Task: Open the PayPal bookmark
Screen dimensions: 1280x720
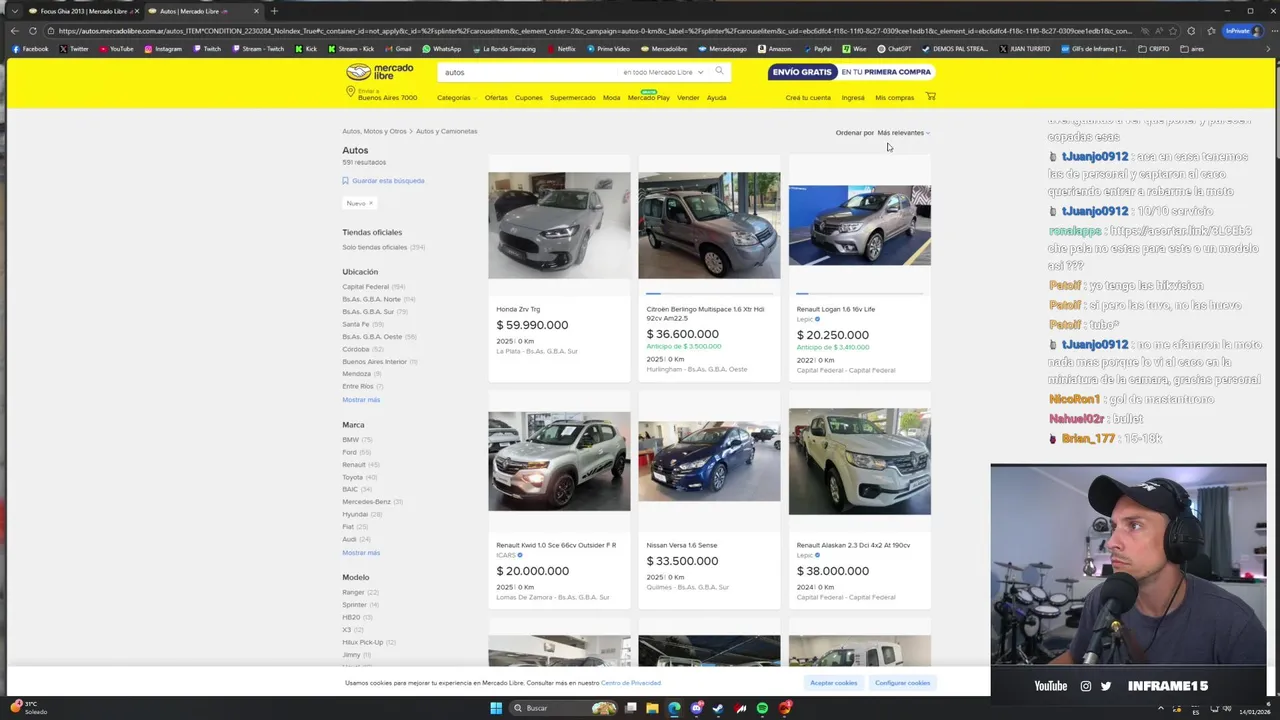Action: click(x=817, y=48)
